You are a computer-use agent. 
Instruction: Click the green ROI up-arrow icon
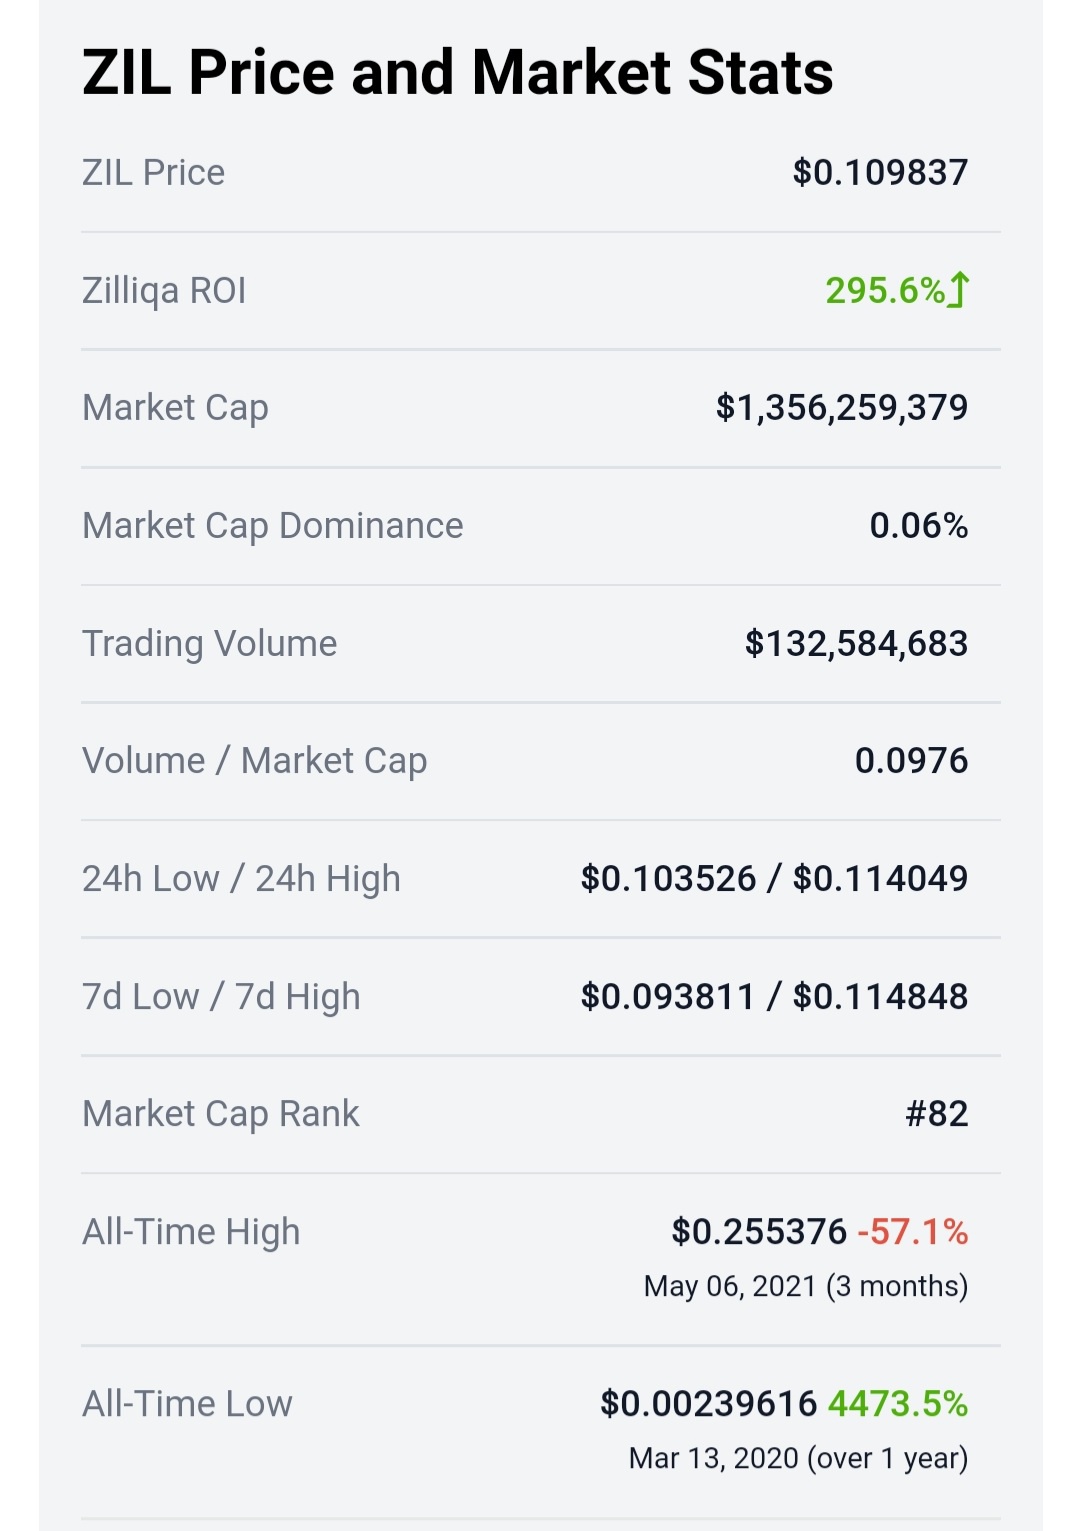[x=959, y=290]
